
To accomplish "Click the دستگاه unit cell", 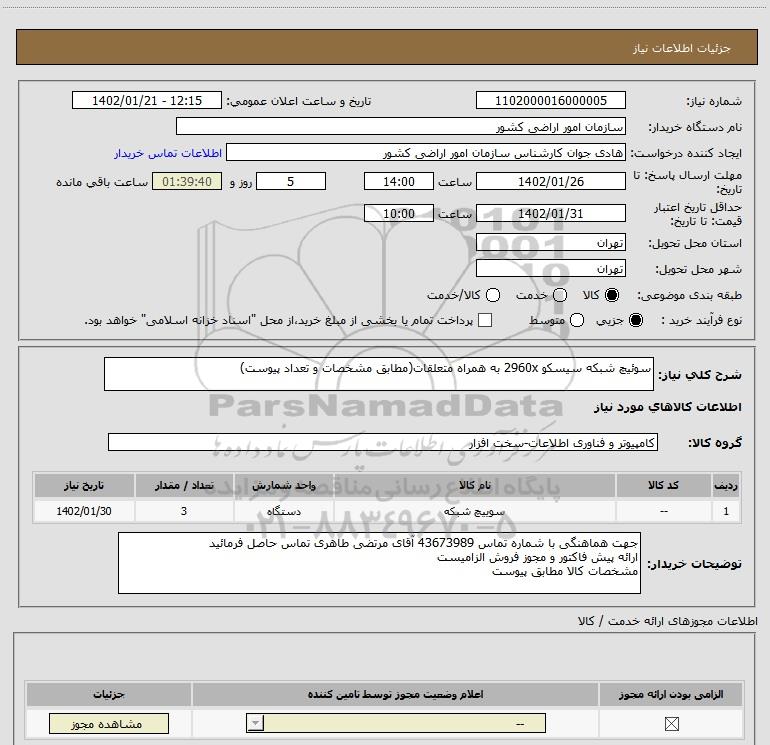I will point(284,511).
